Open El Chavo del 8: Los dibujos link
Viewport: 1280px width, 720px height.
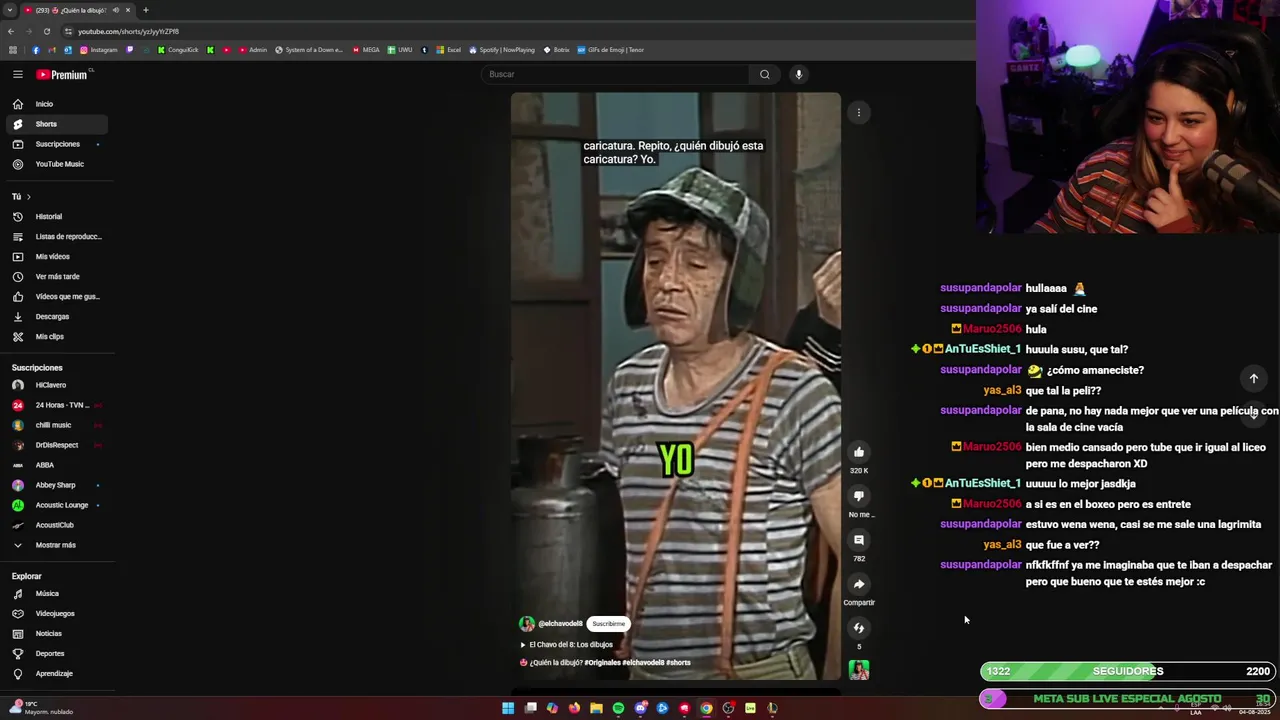[570, 644]
